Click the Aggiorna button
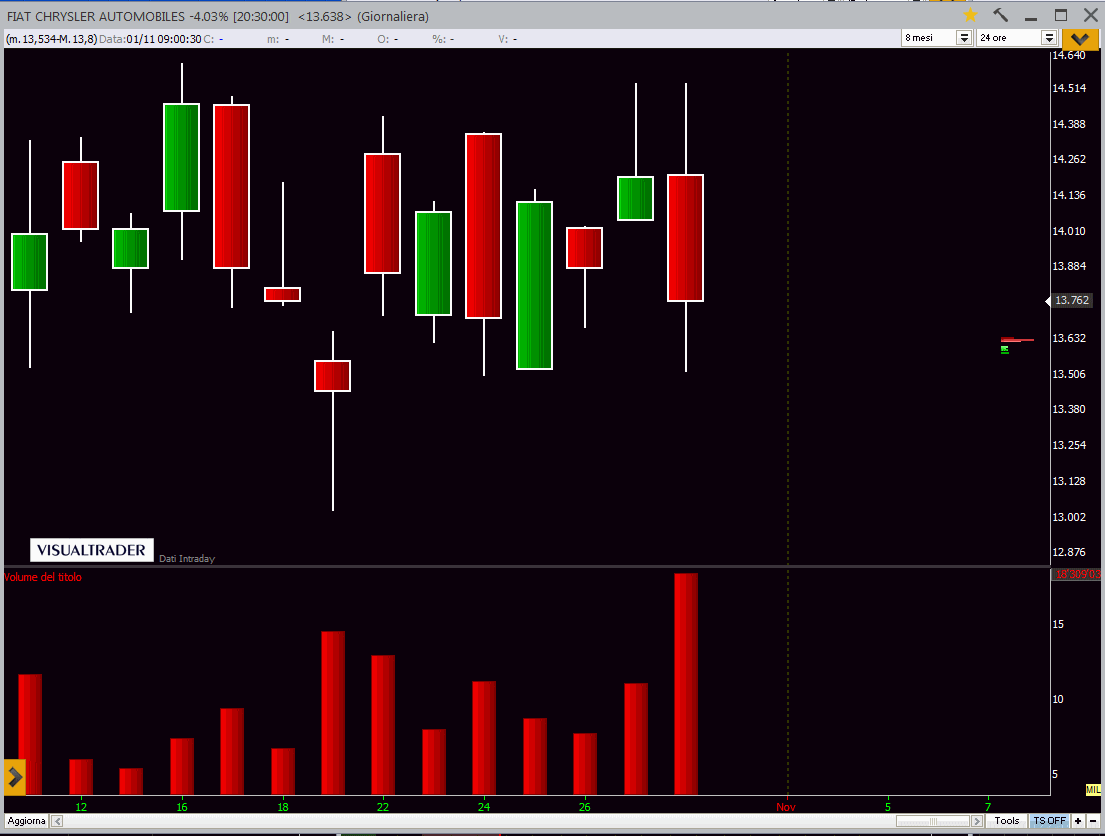This screenshot has width=1105, height=836. pyautogui.click(x=27, y=821)
